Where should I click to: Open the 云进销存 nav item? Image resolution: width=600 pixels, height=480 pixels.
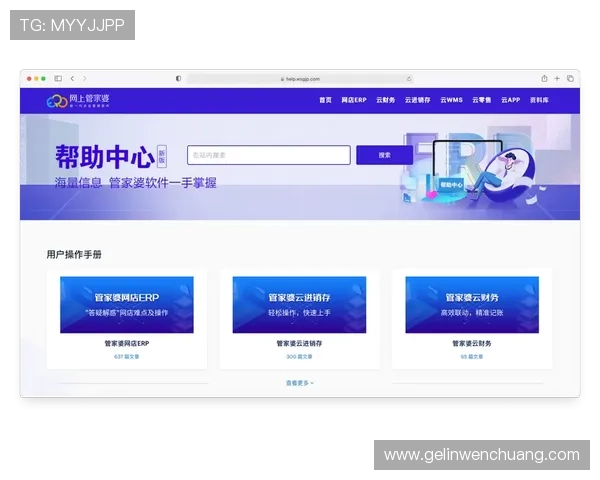point(417,100)
